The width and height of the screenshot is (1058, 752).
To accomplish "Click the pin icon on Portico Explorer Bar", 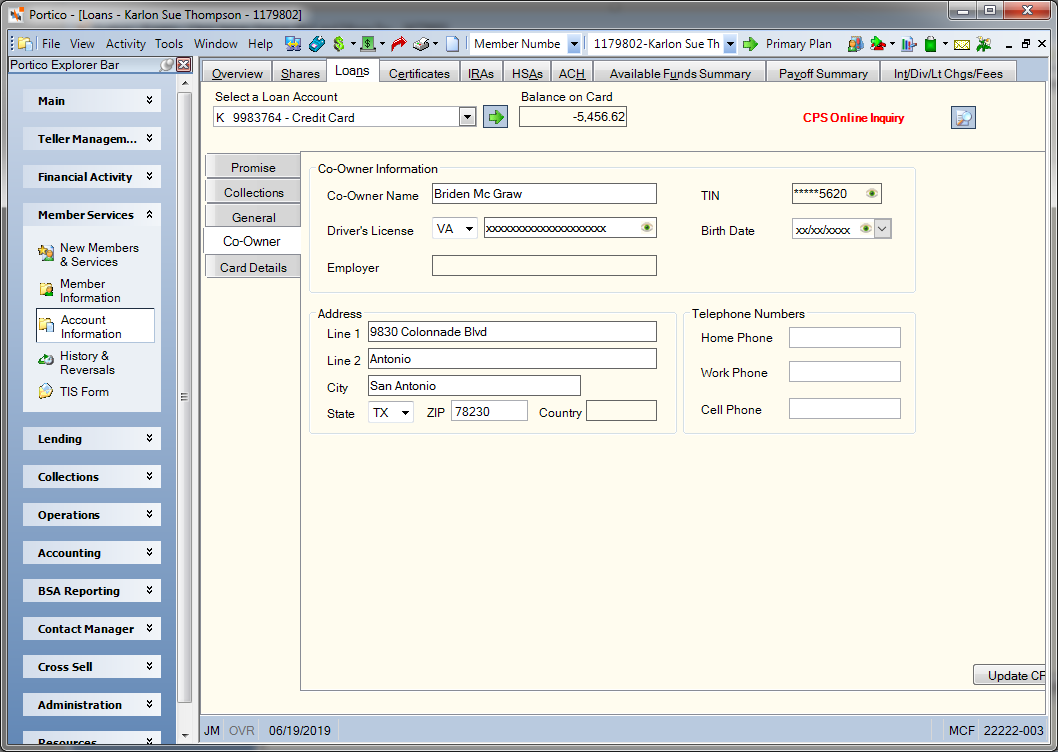I will click(166, 65).
